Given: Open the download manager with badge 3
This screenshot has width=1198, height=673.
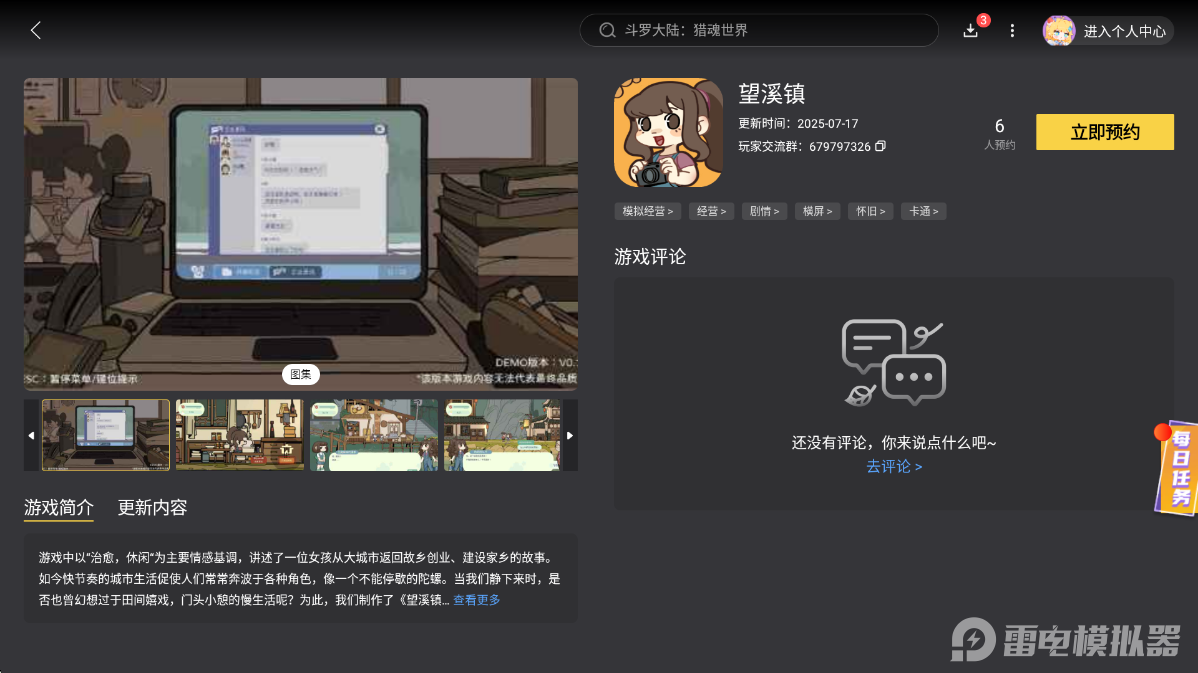Looking at the screenshot, I should tap(969, 31).
